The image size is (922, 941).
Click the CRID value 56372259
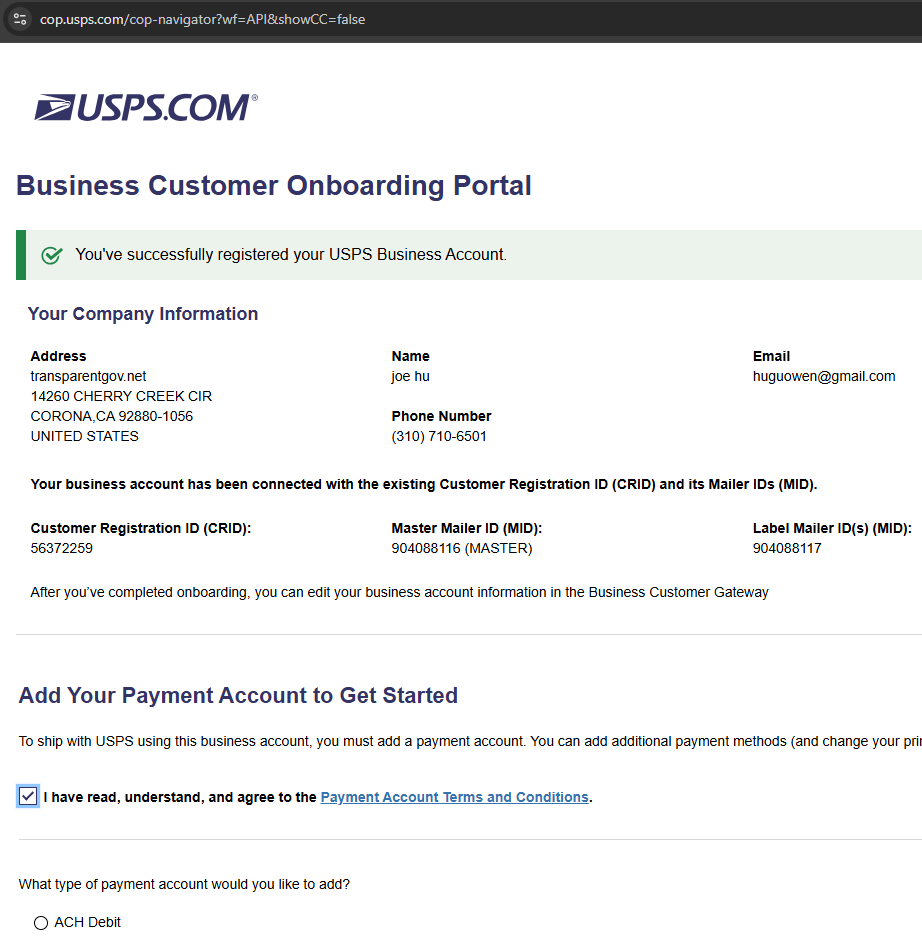coord(61,548)
